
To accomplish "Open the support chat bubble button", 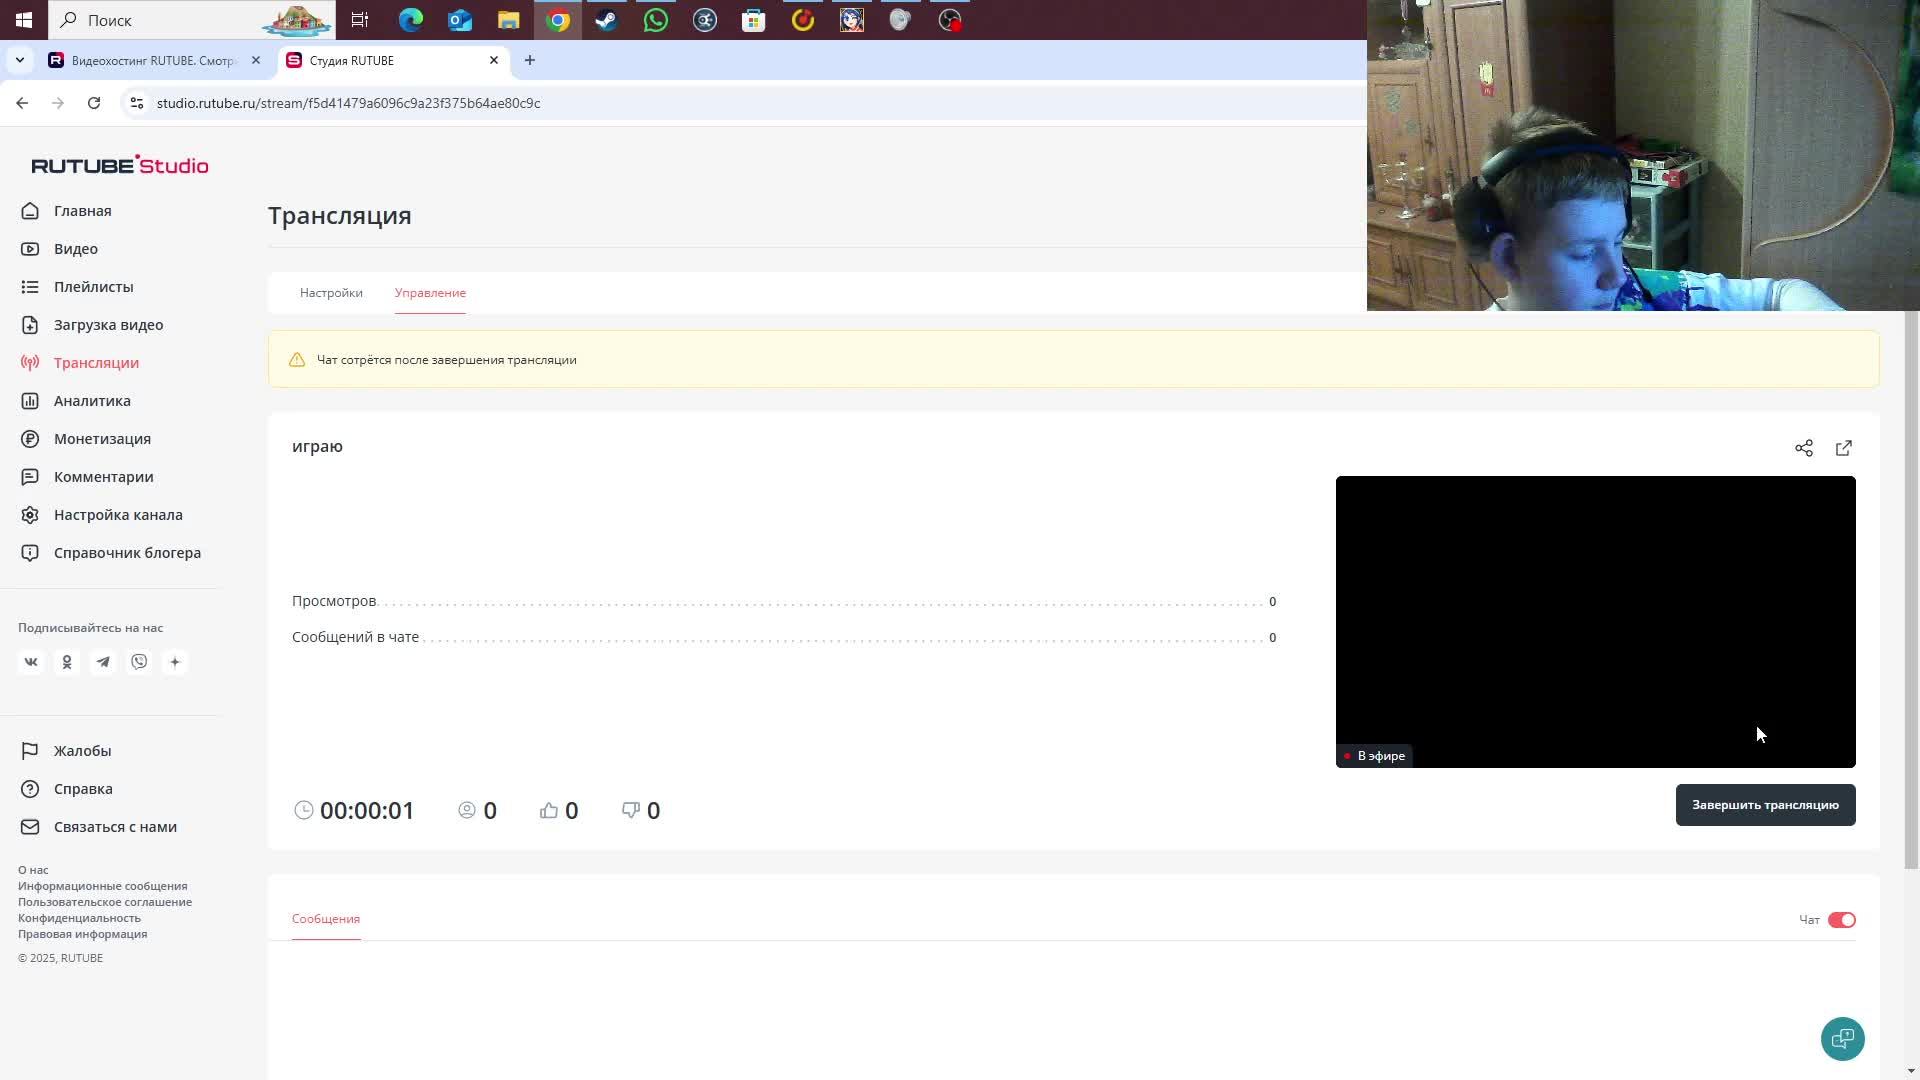I will [x=1843, y=1039].
